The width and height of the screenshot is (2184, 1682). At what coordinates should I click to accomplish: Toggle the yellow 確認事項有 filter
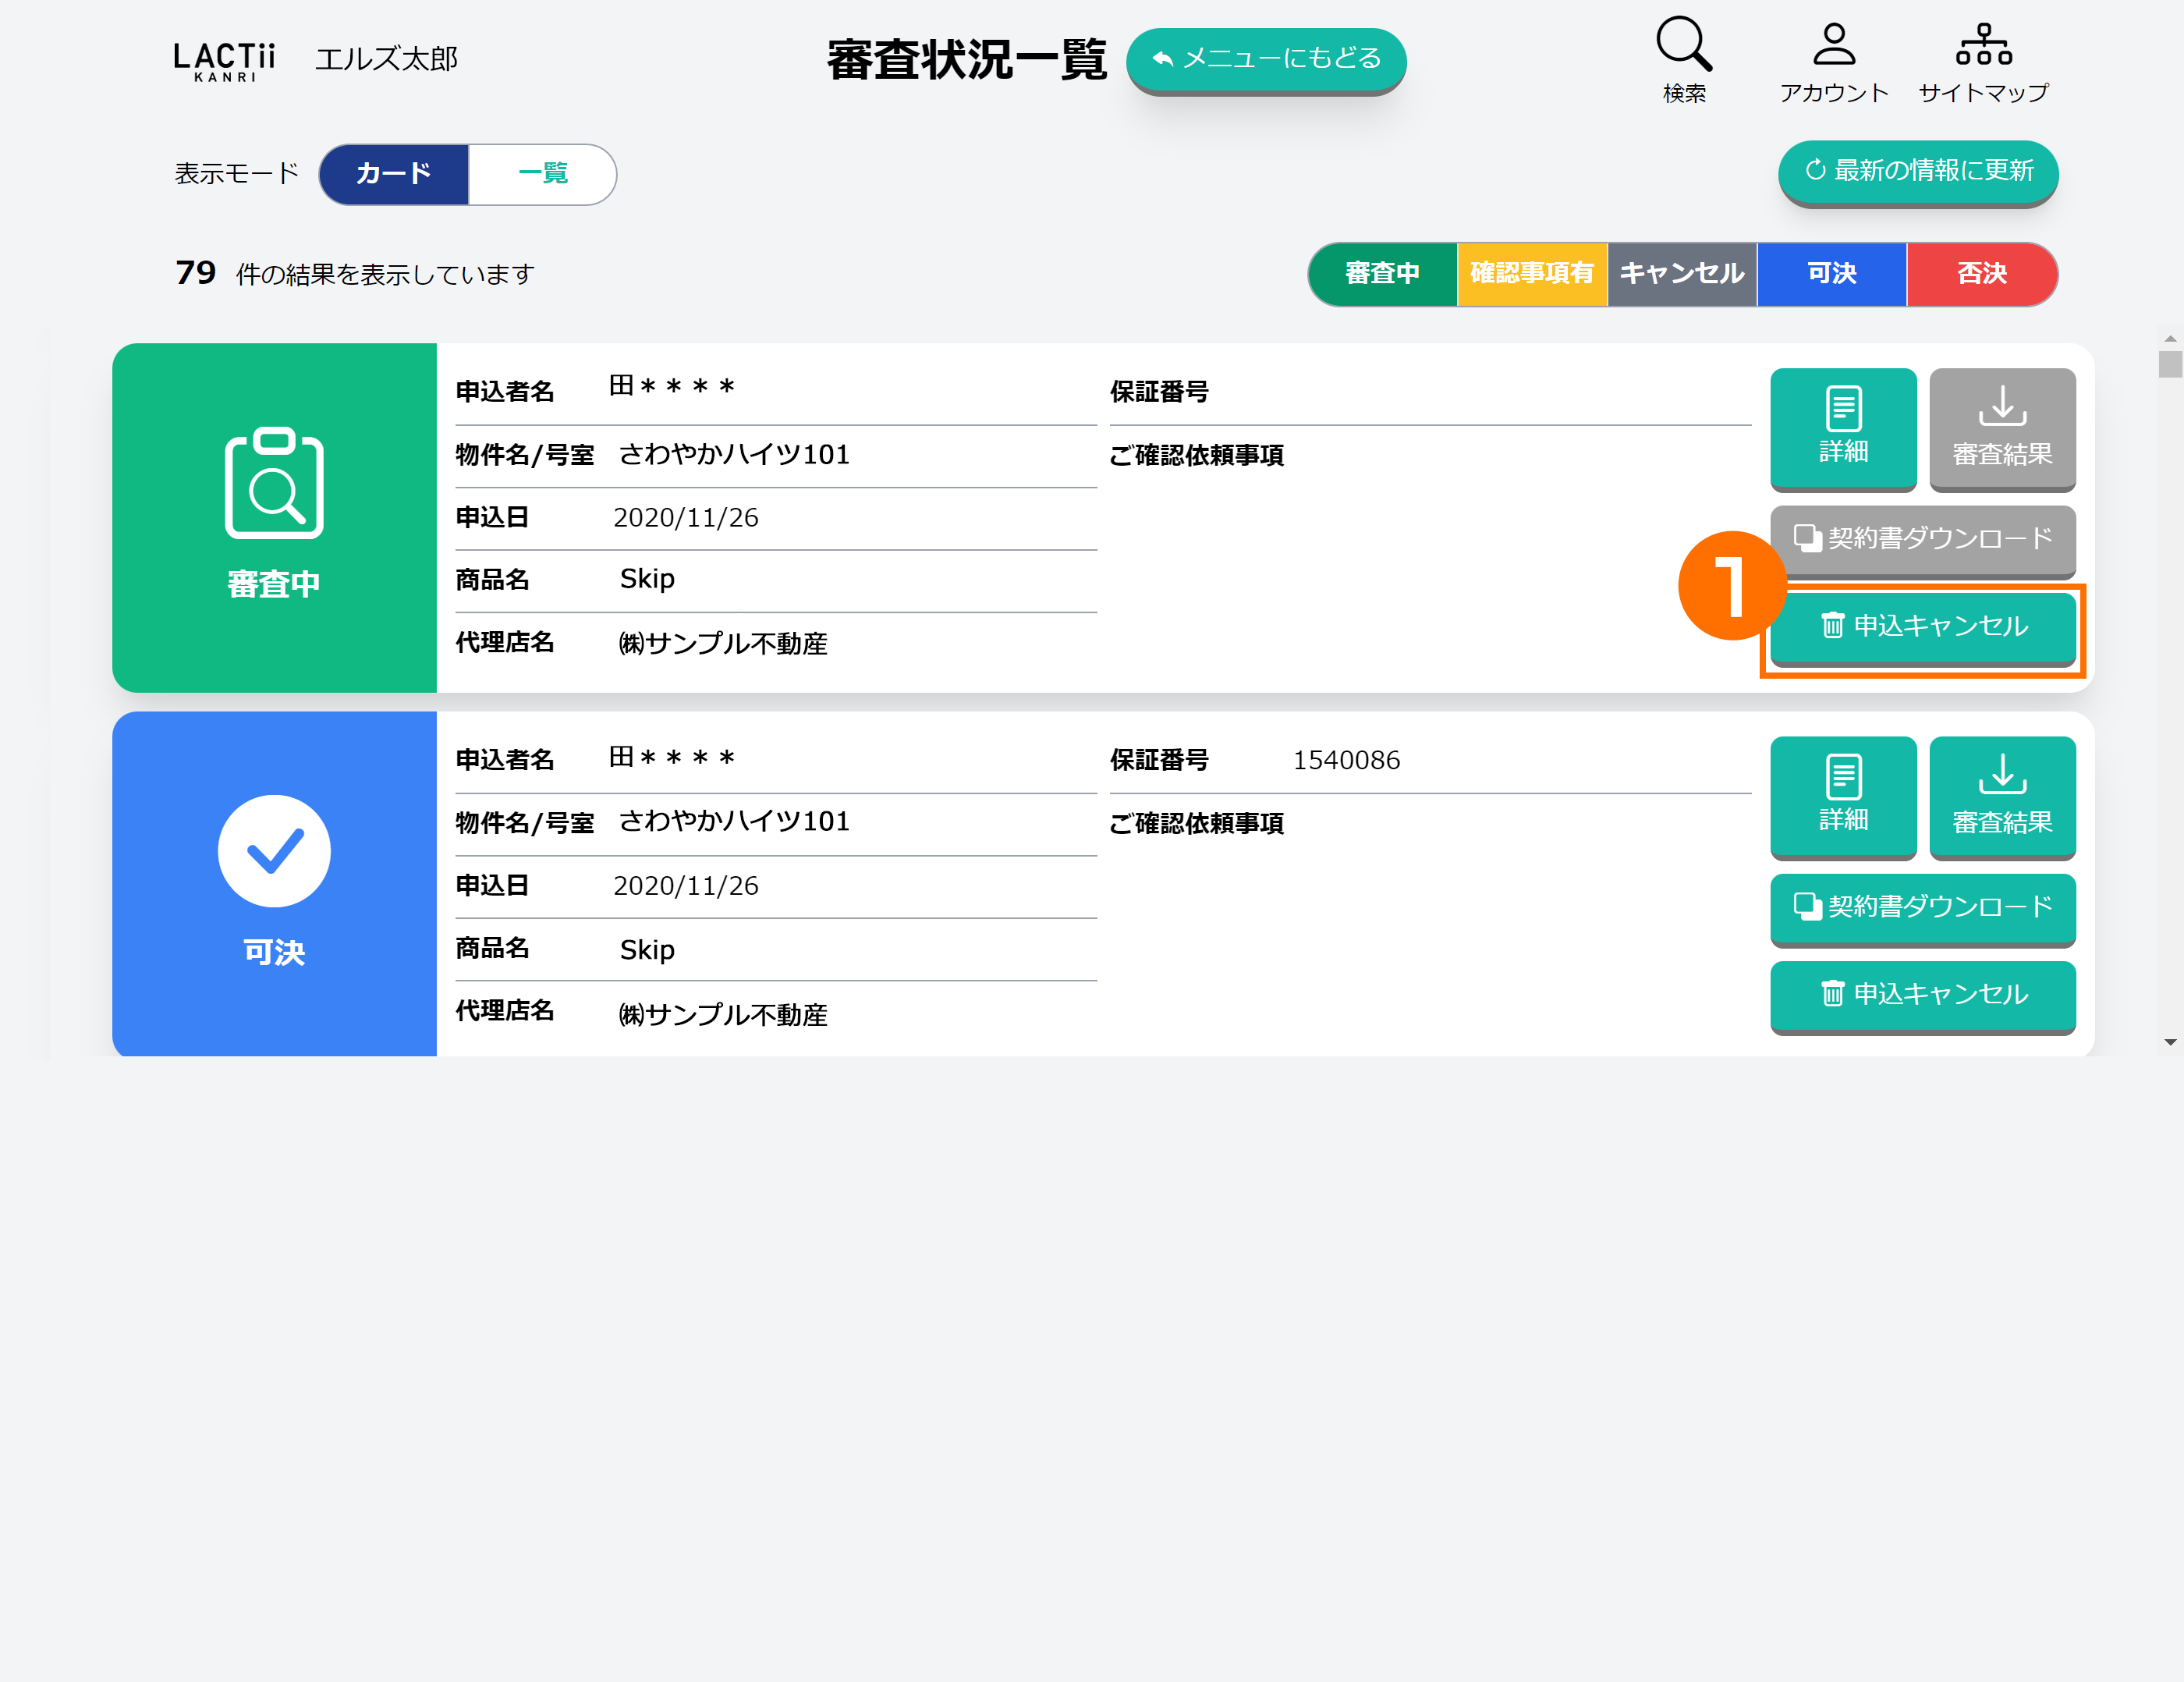pos(1531,273)
